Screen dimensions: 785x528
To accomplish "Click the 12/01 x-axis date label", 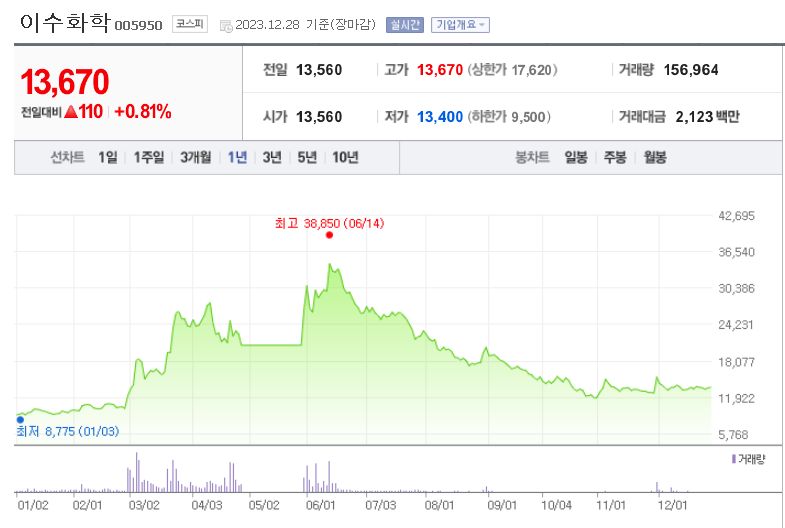I will click(x=672, y=505).
